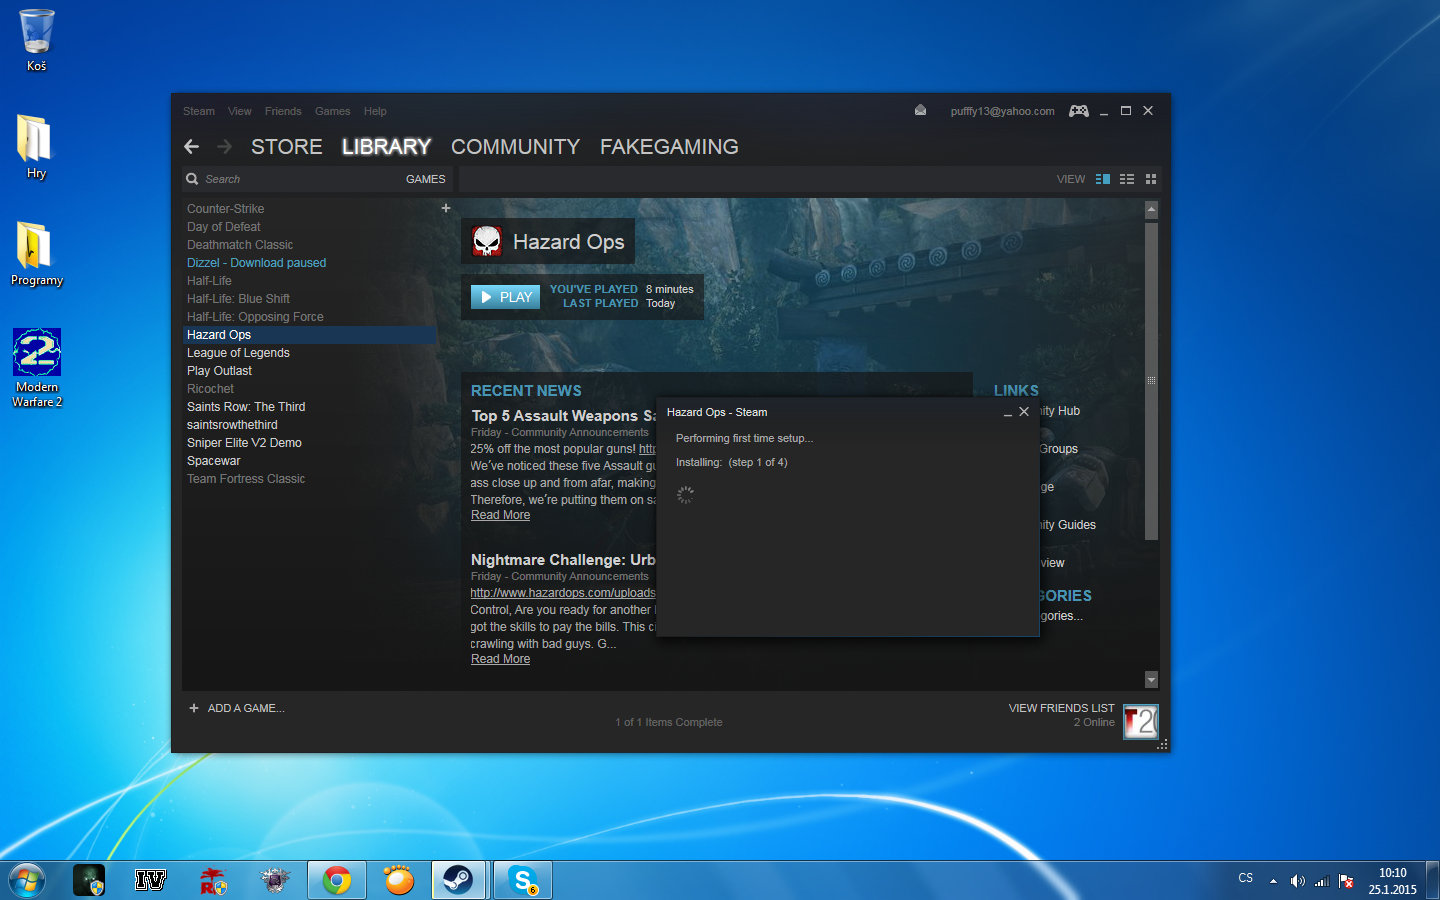This screenshot has width=1440, height=900.
Task: Select Dizzel - Download paused entry
Action: 257,263
